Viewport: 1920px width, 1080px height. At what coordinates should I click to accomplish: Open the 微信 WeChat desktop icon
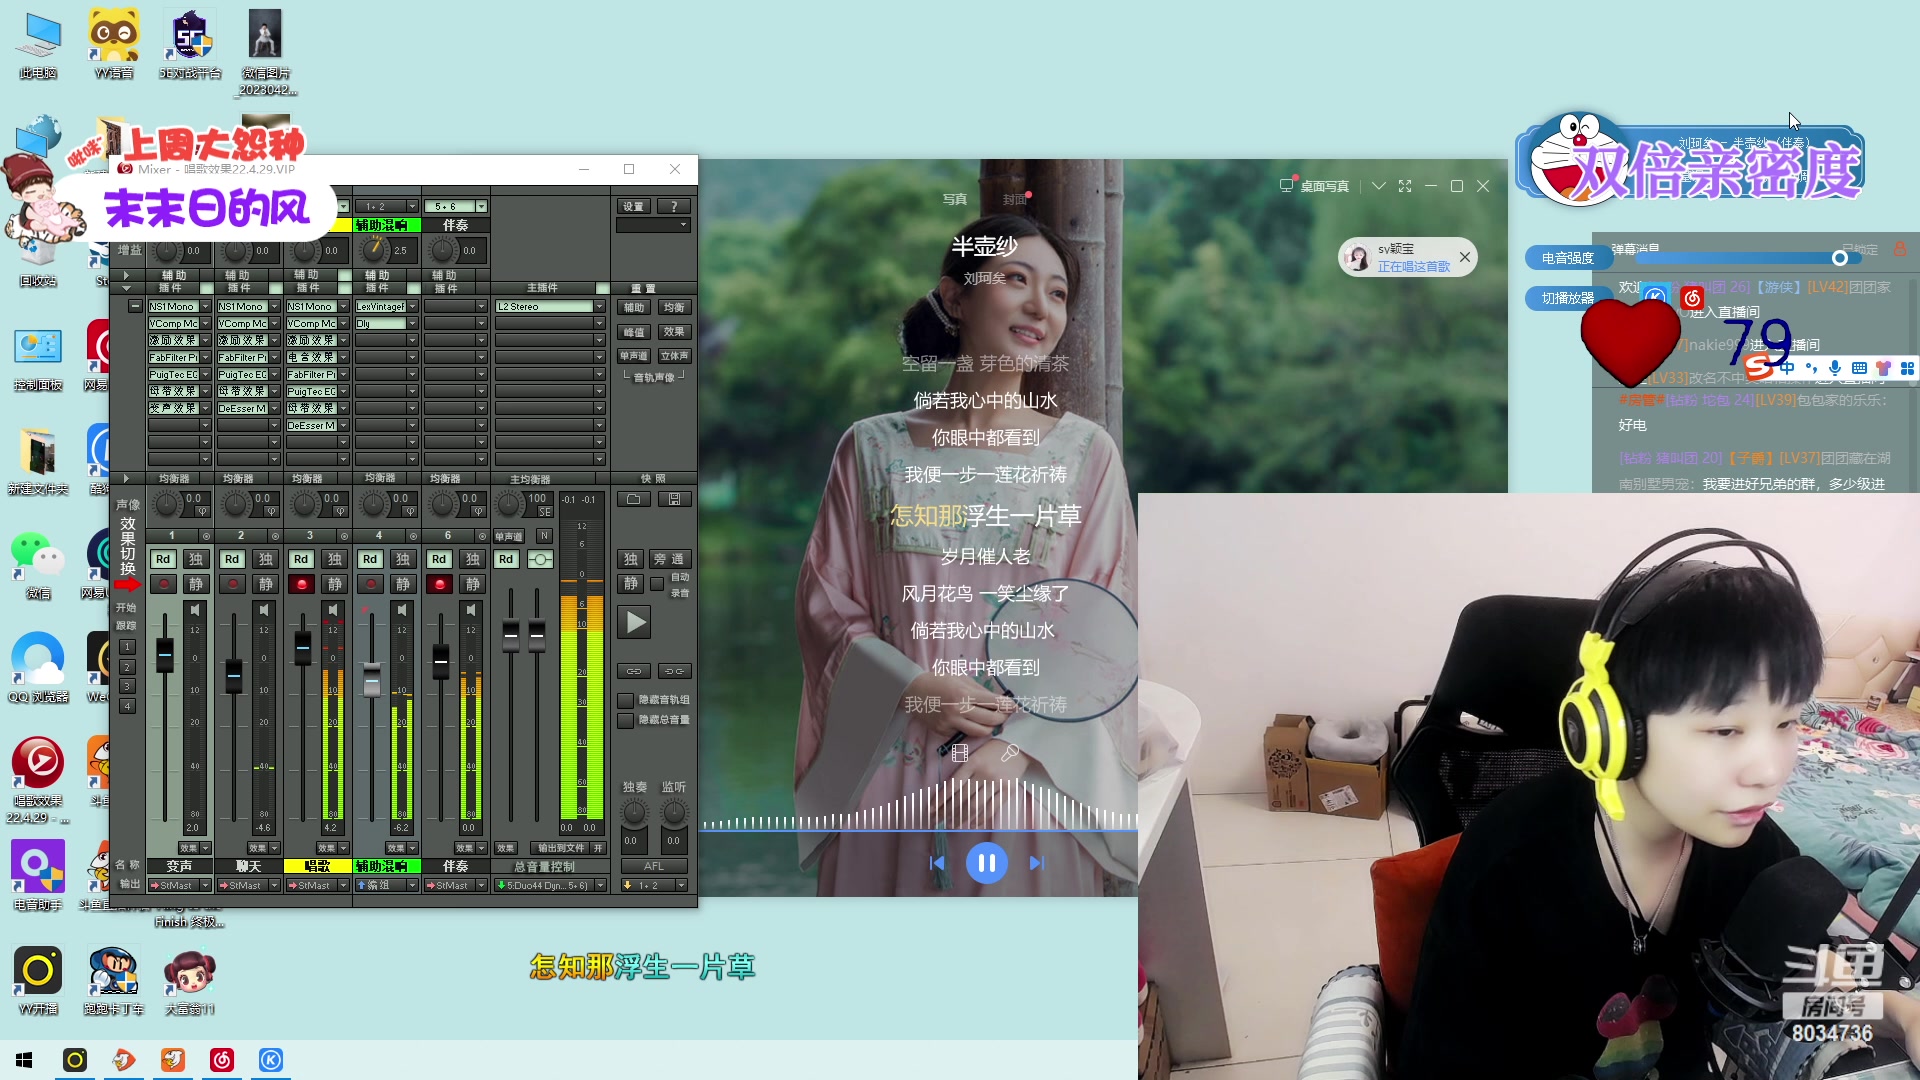click(x=38, y=566)
